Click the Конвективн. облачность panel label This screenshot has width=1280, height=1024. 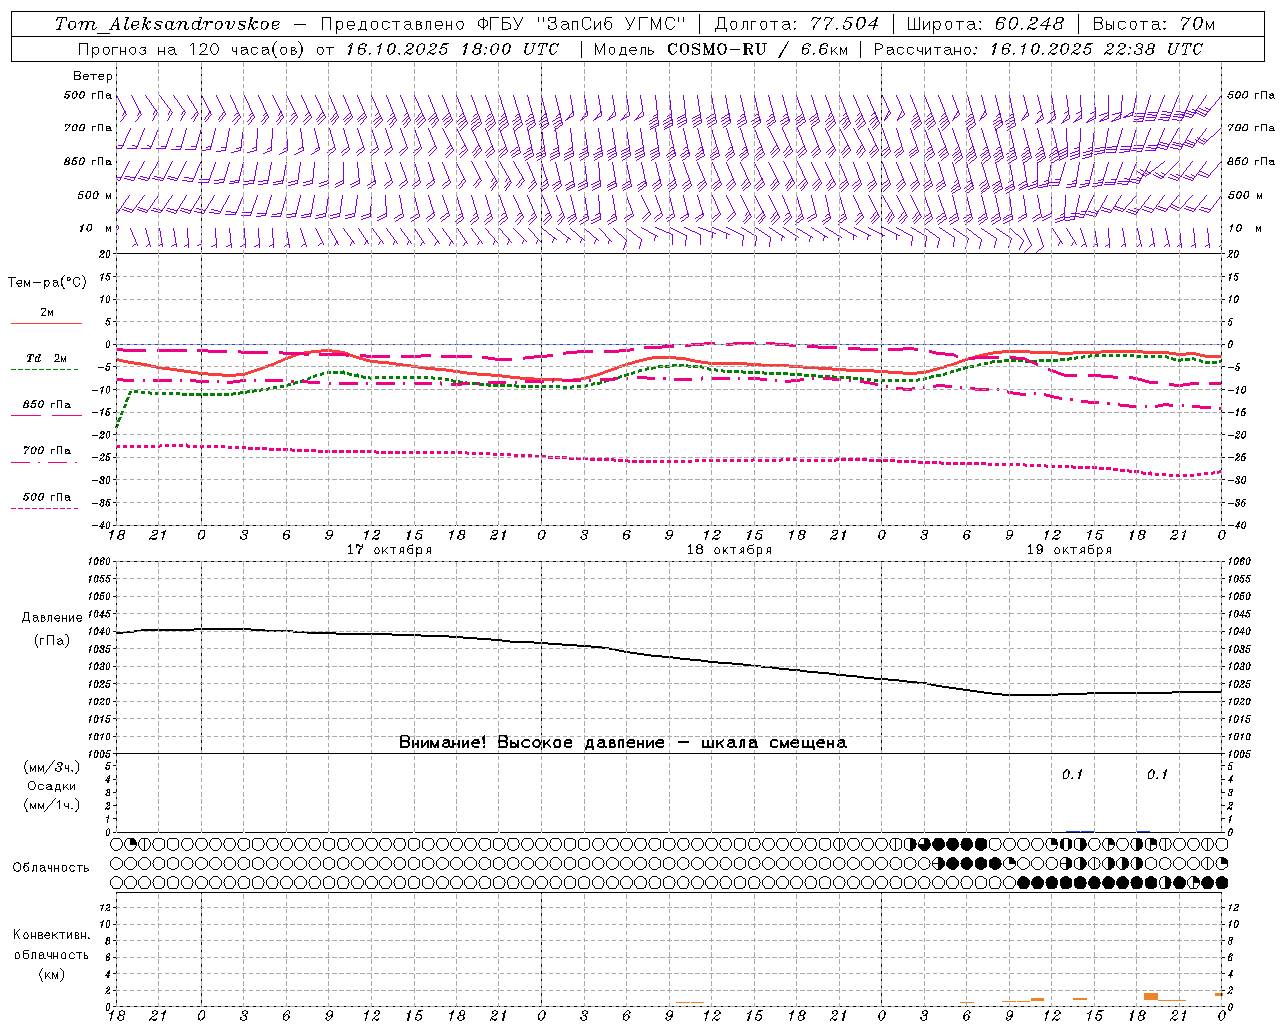click(51, 945)
